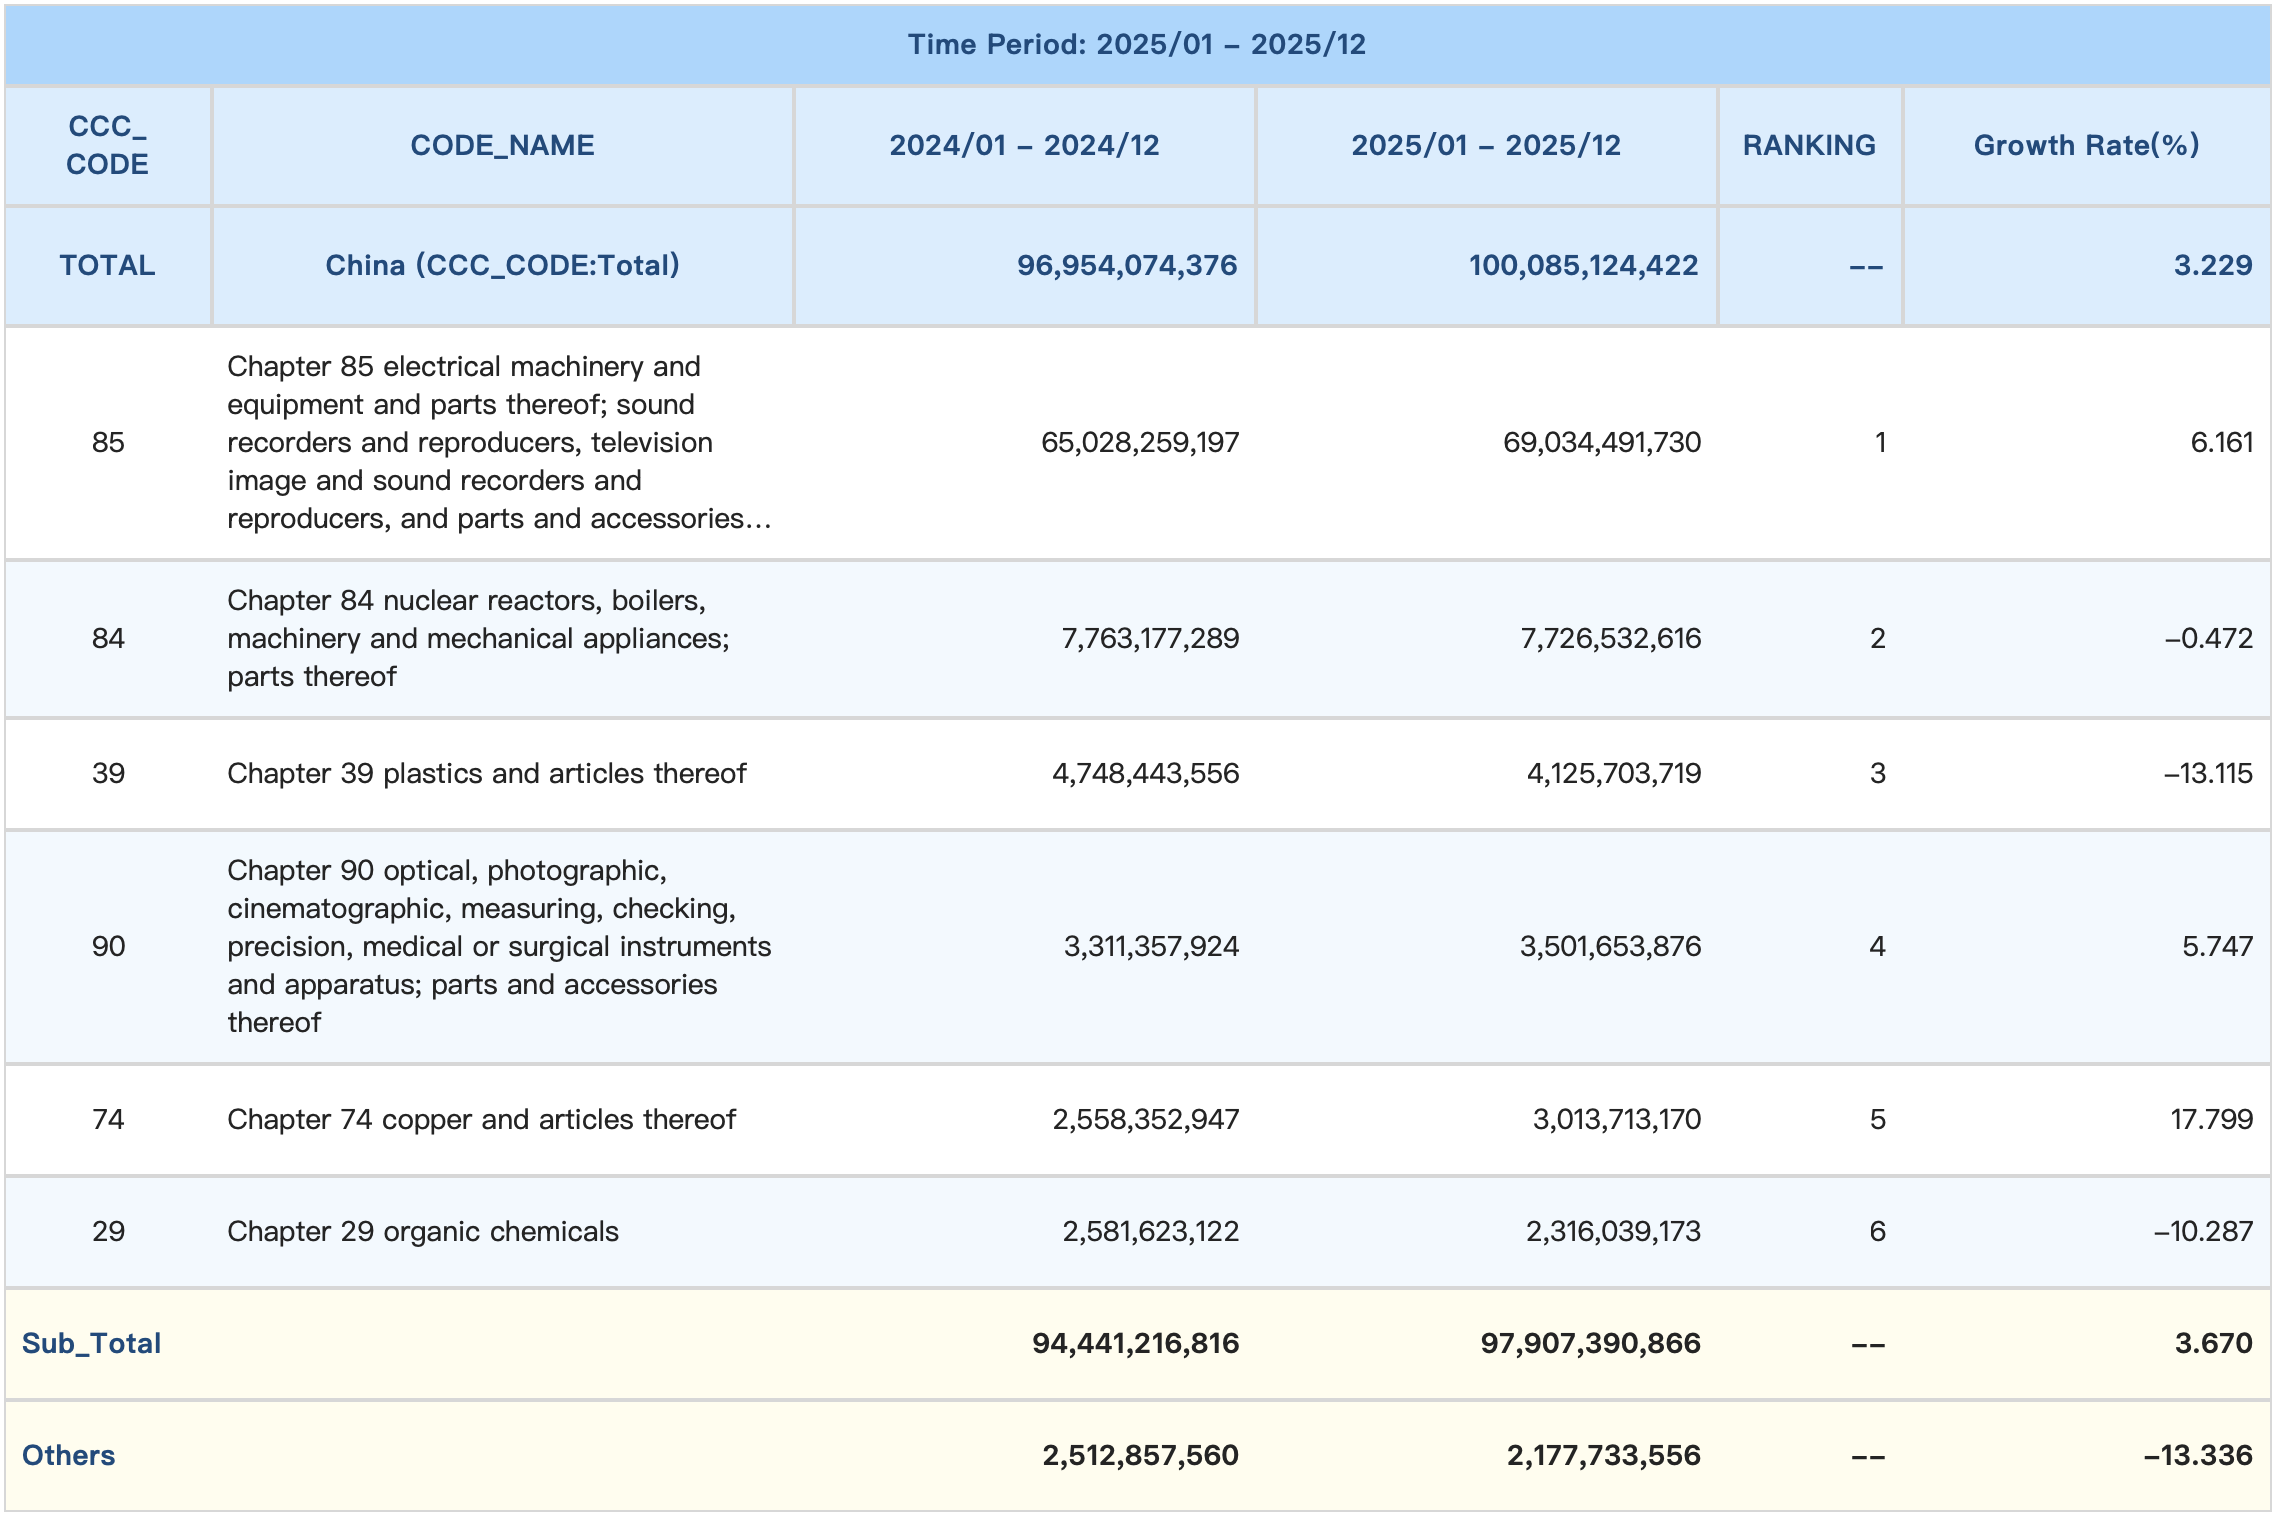The height and width of the screenshot is (1516, 2278).
Task: Click the CODE_NAME column header
Action: pos(502,145)
